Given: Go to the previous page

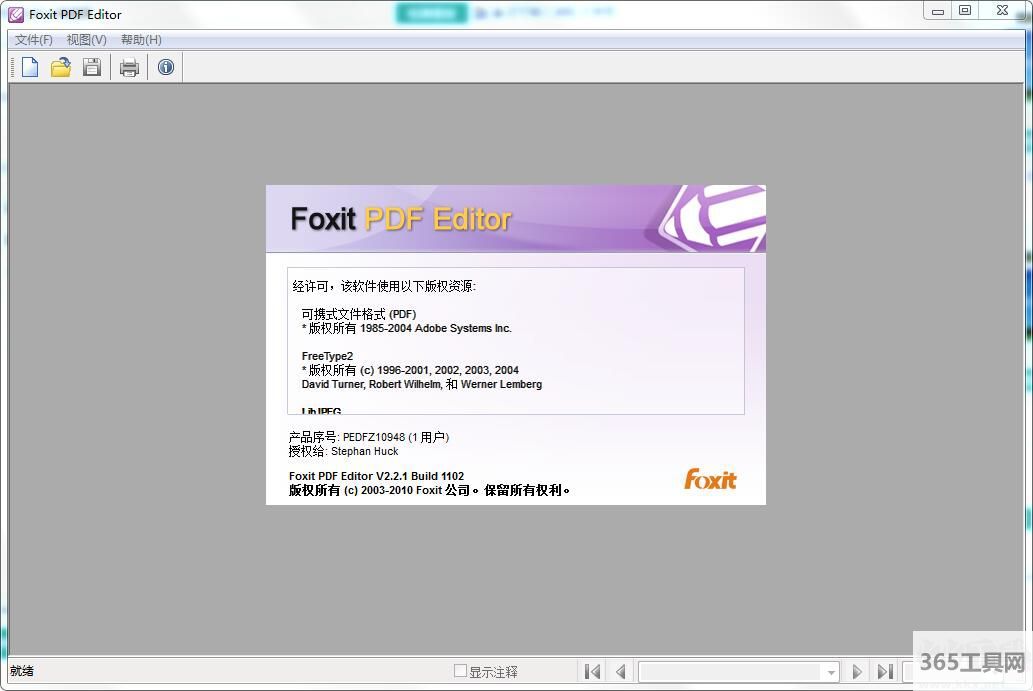Looking at the screenshot, I should tap(621, 672).
